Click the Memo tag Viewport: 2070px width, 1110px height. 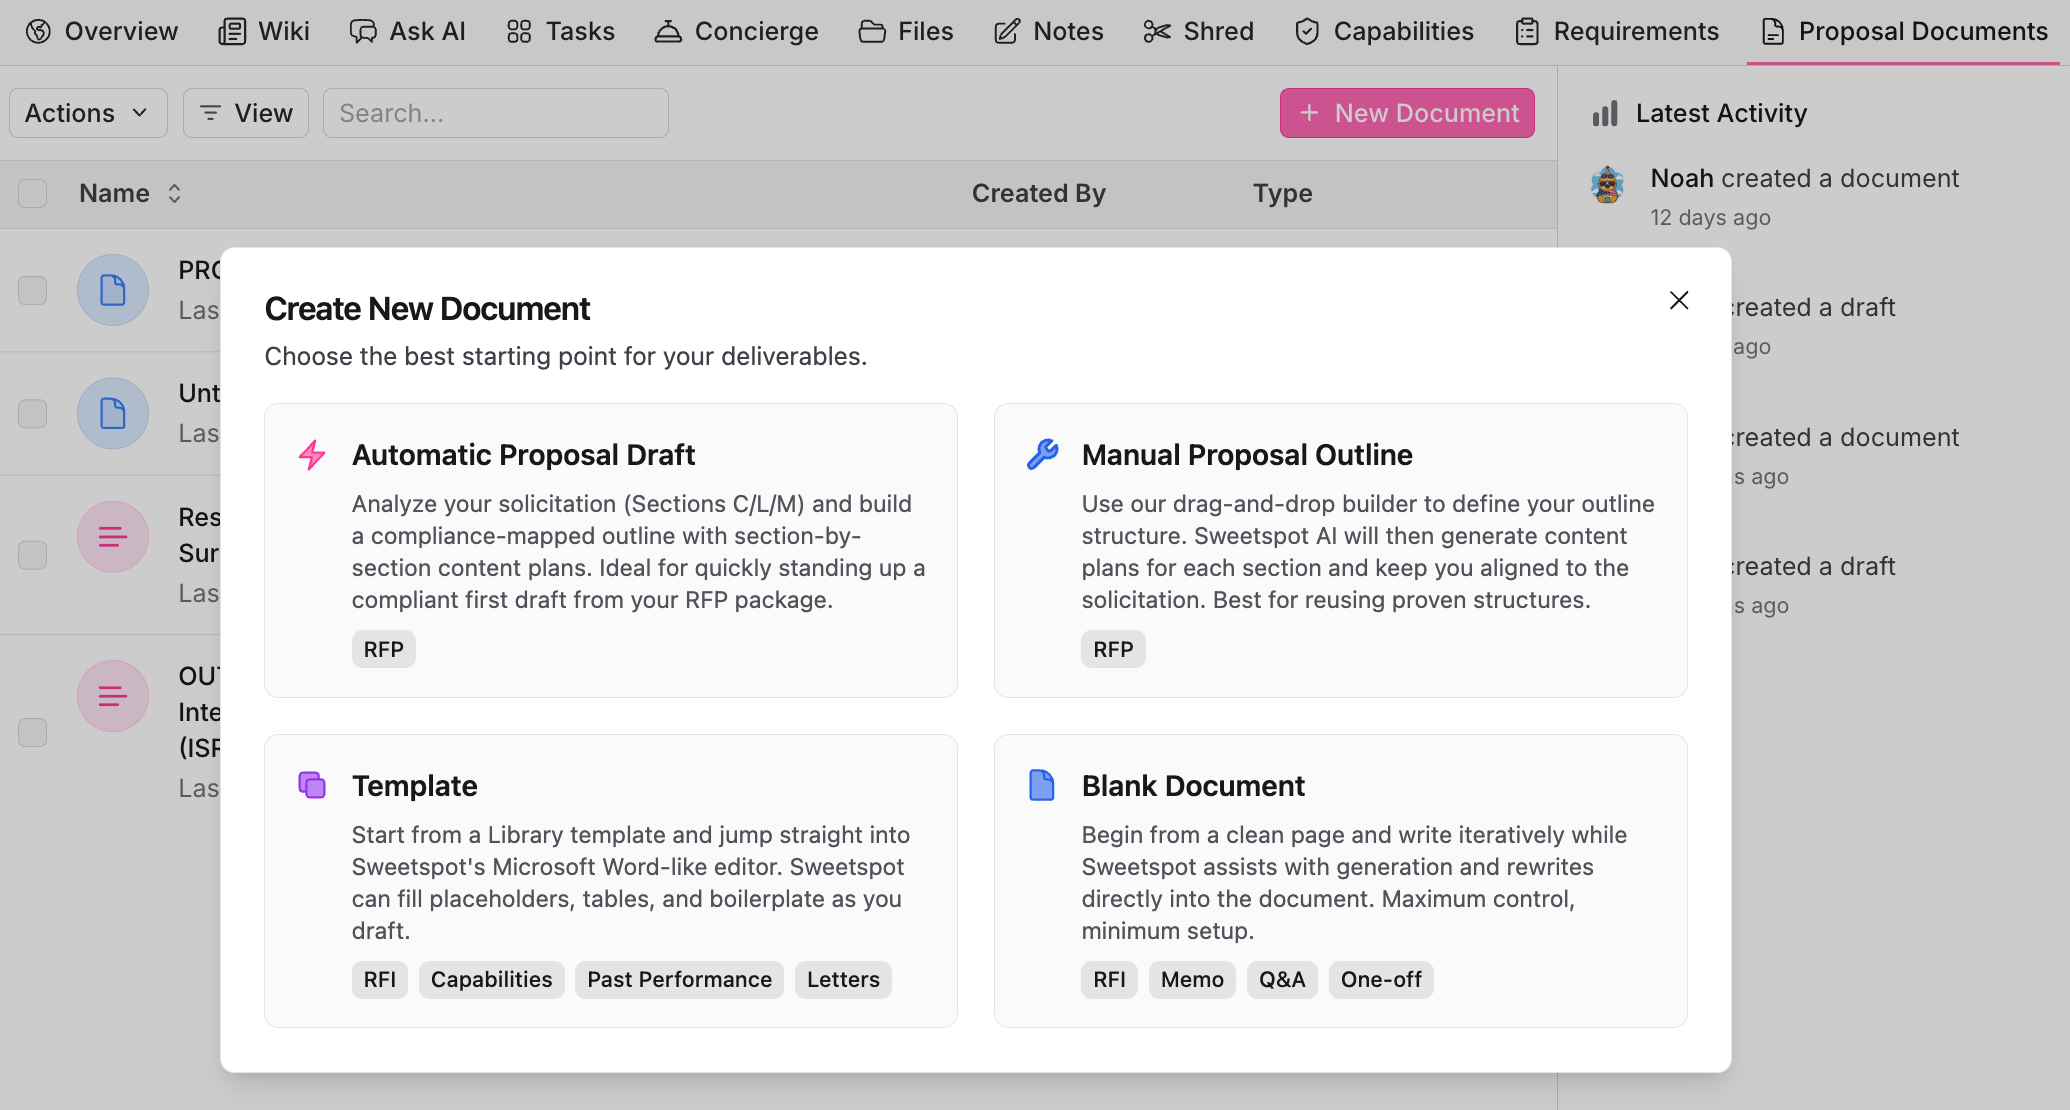tap(1192, 980)
